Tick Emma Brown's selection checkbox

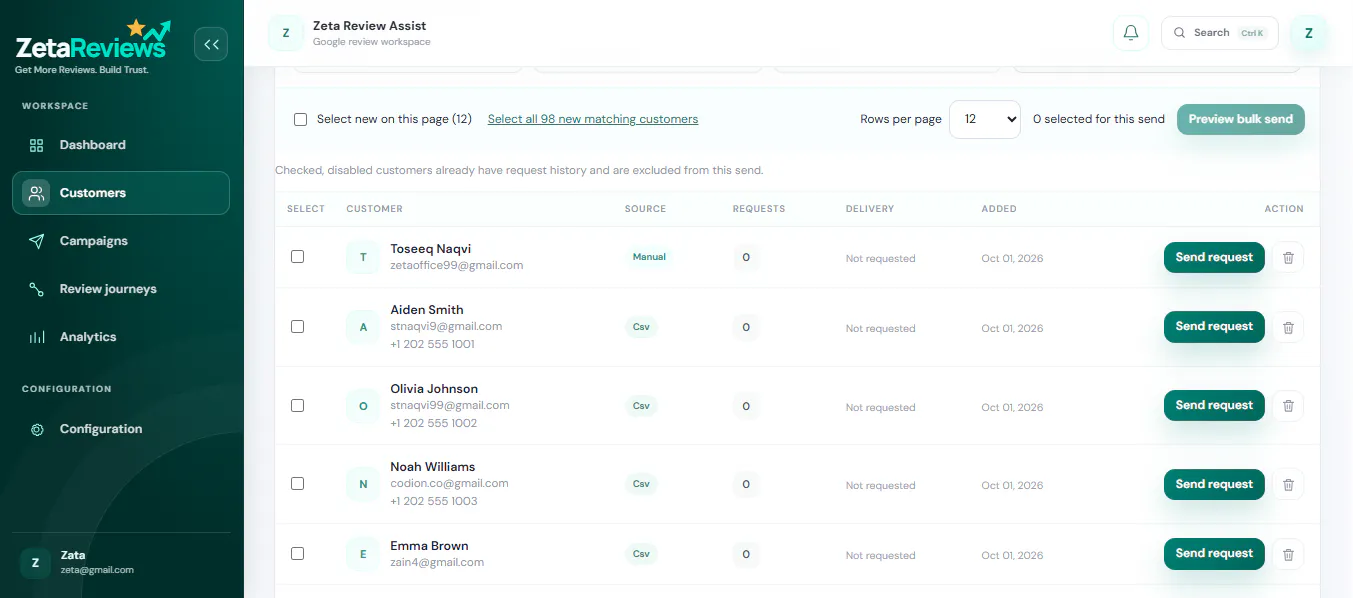click(x=297, y=553)
